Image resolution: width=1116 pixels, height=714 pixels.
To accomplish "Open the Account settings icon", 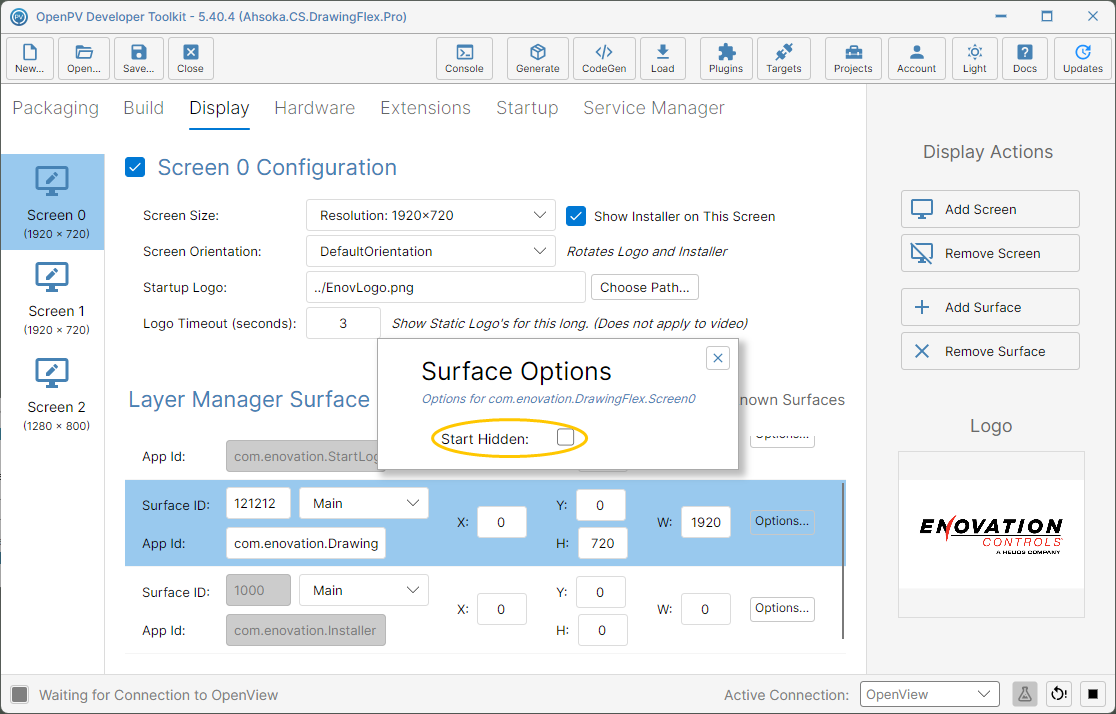I will tap(917, 58).
